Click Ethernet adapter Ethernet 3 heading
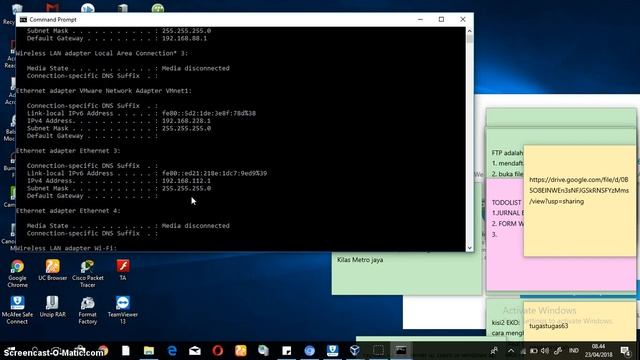Image resolution: width=640 pixels, height=360 pixels. pos(68,151)
